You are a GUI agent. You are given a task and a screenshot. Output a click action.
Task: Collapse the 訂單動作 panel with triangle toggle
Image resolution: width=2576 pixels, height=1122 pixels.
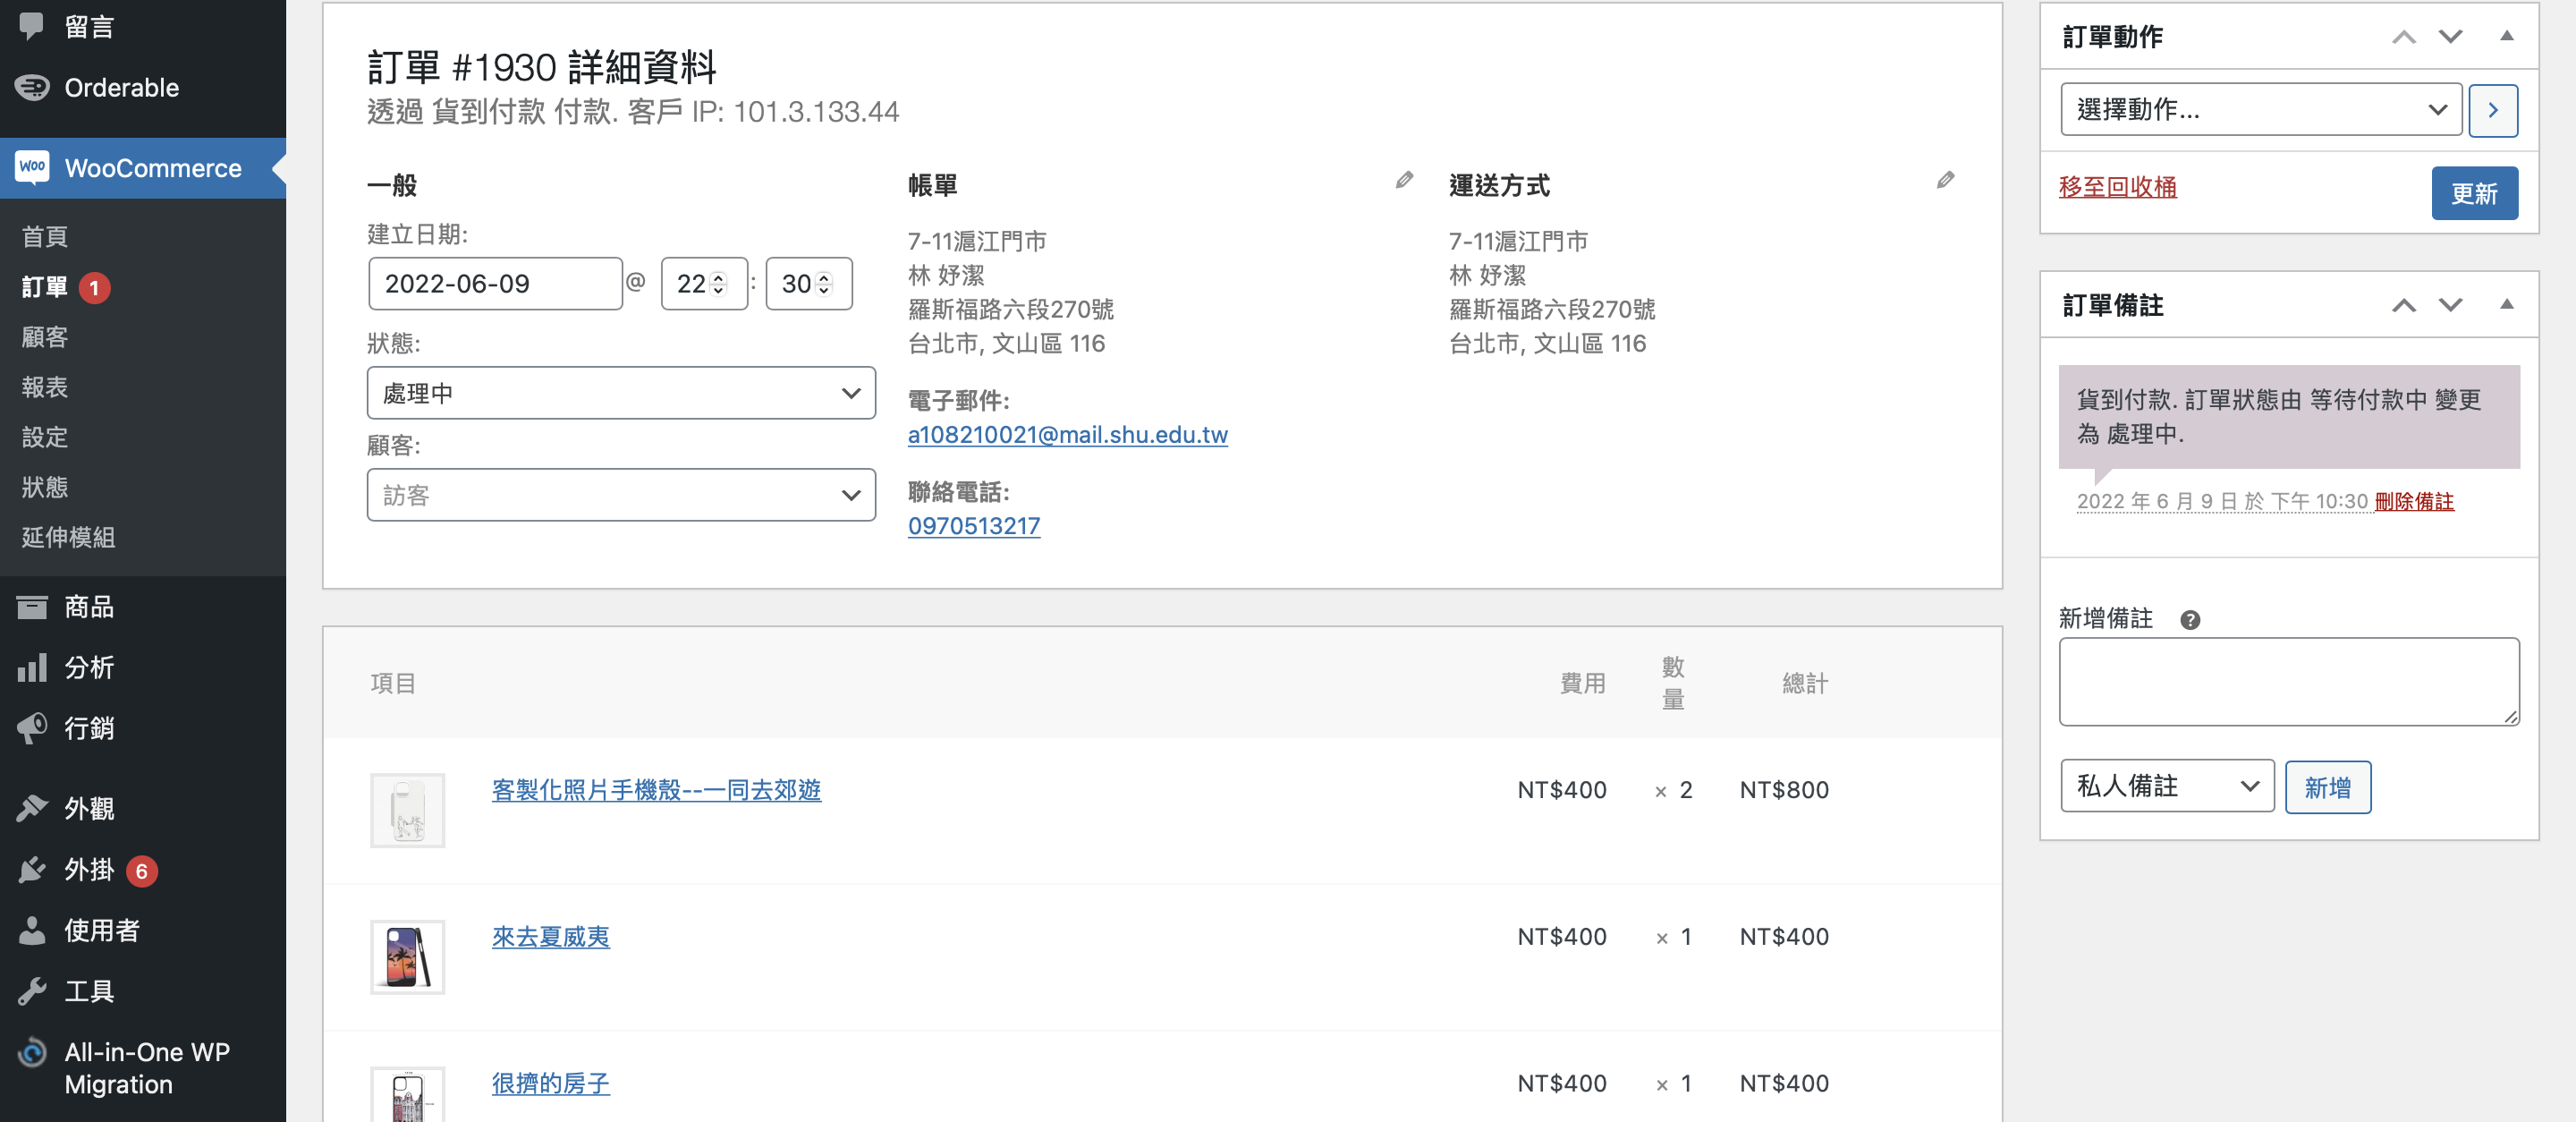pos(2506,37)
